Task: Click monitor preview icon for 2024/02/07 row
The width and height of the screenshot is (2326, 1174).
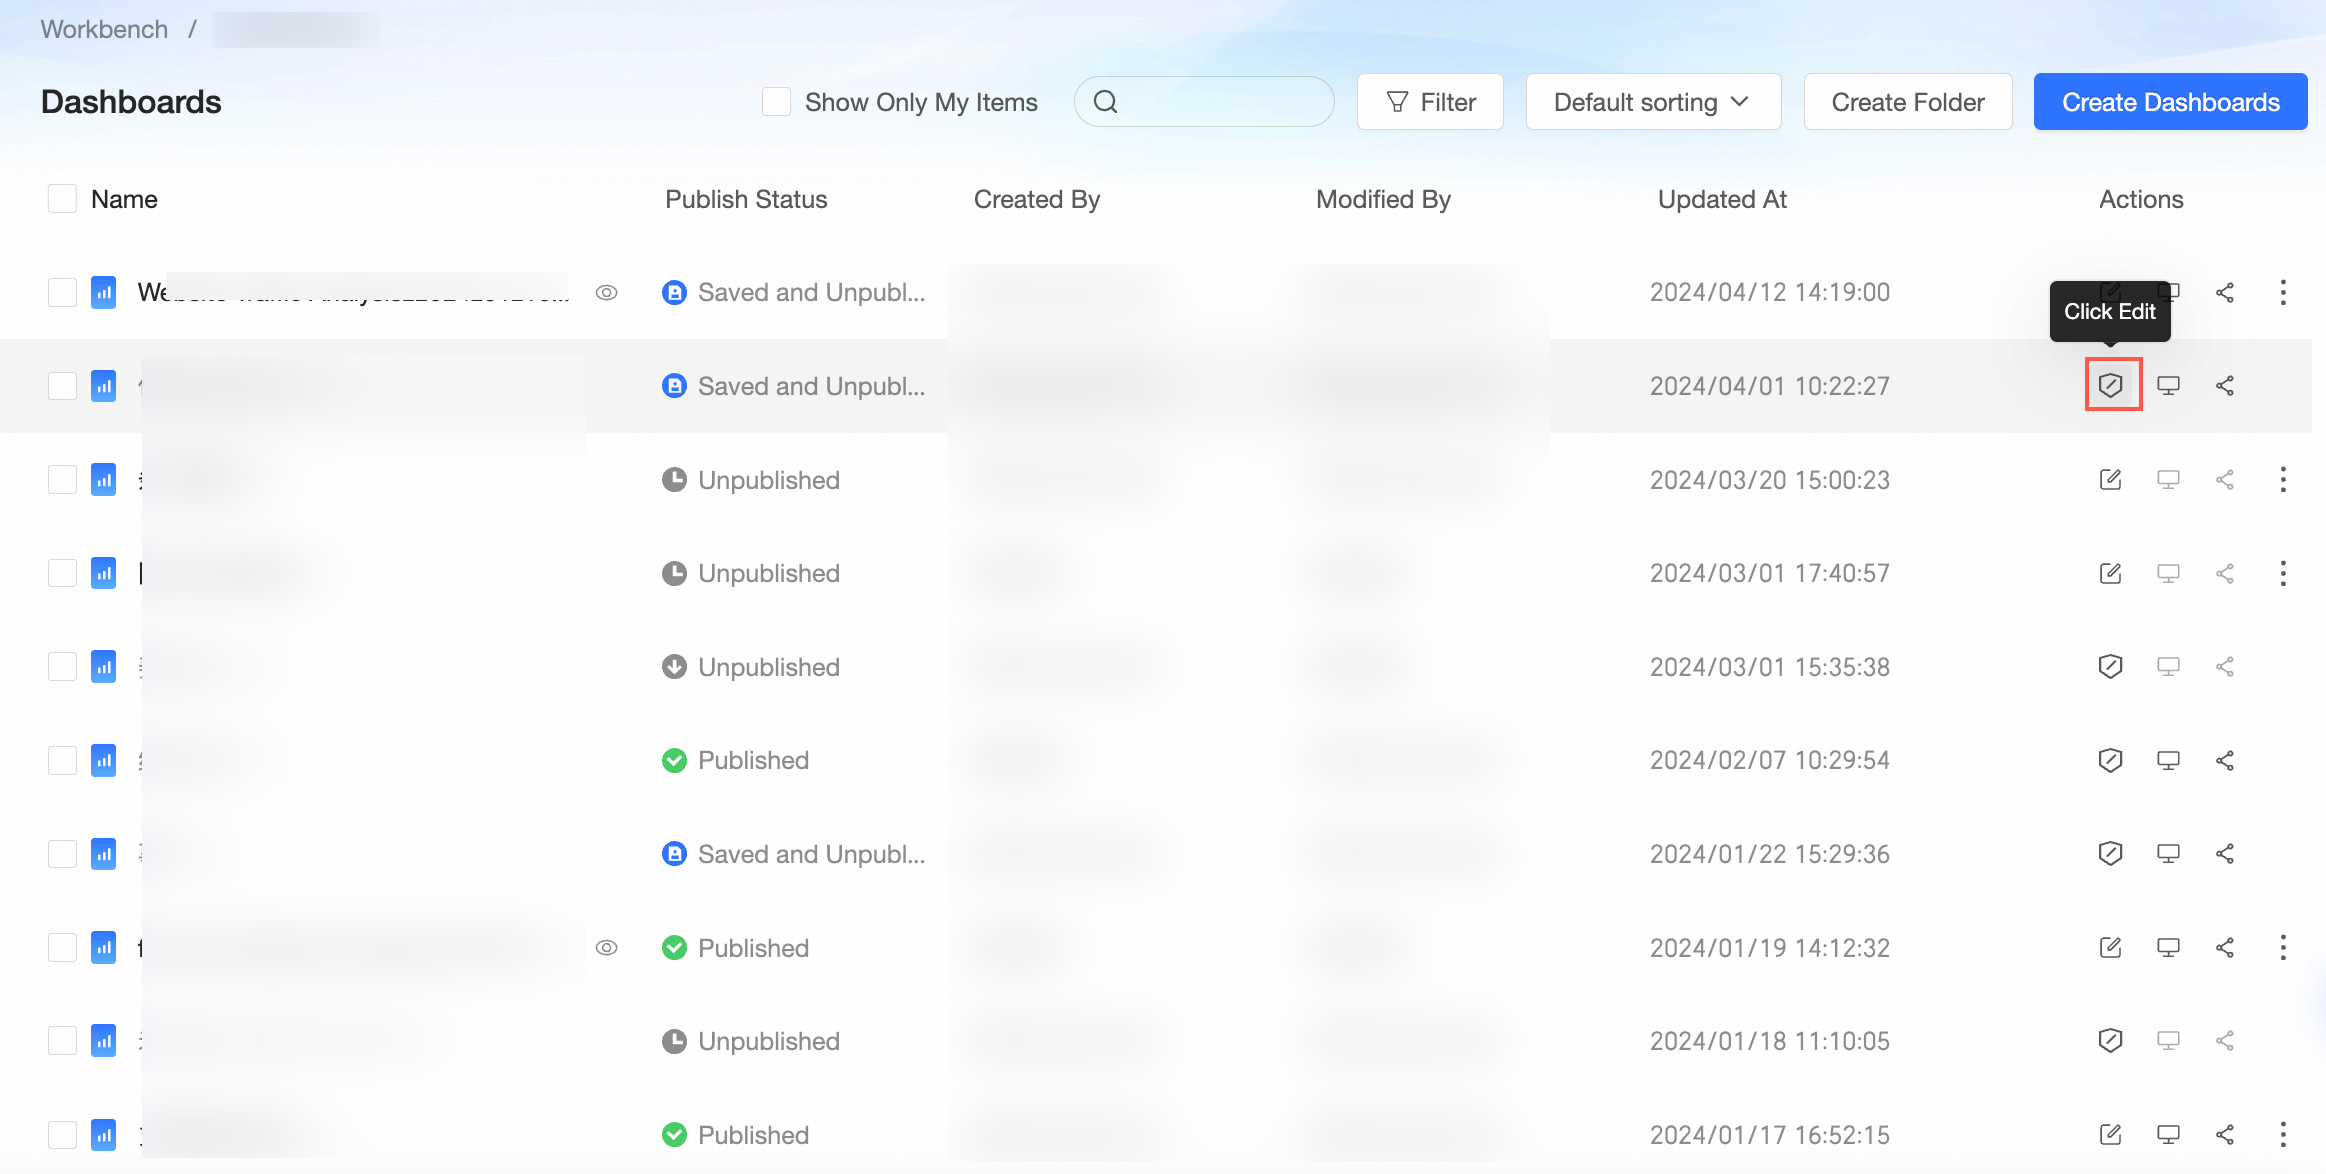Action: pos(2168,761)
